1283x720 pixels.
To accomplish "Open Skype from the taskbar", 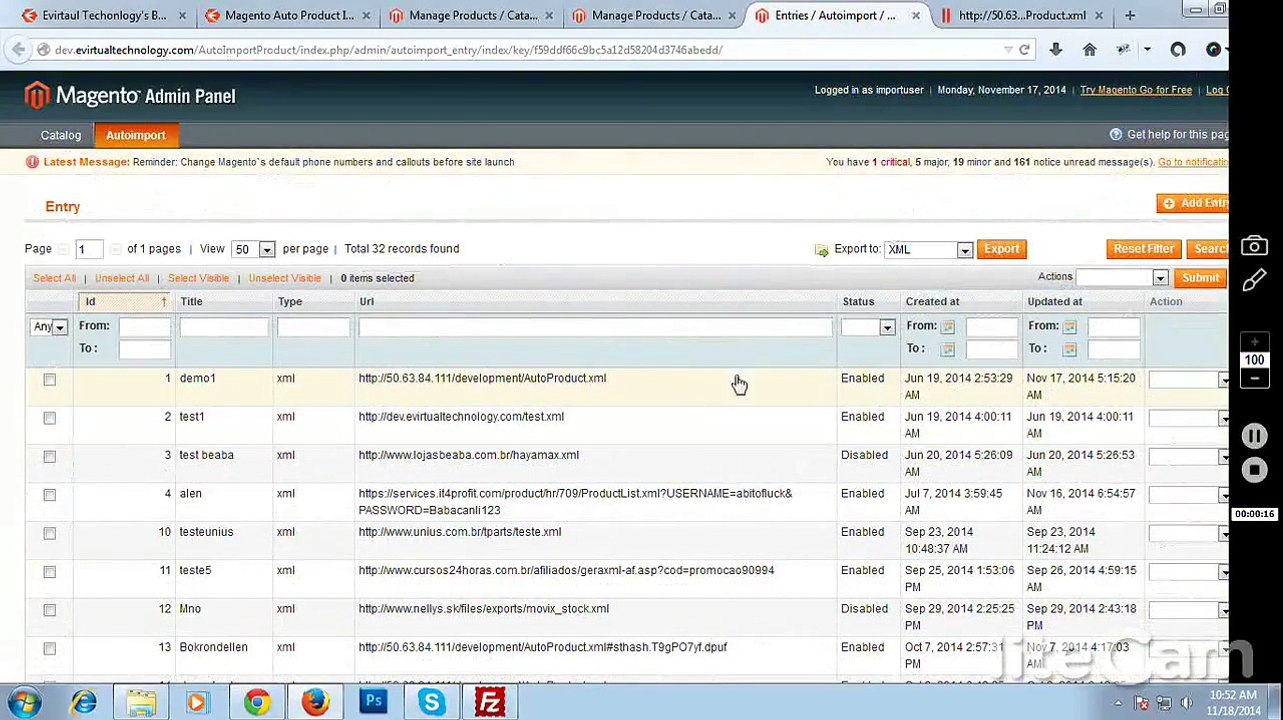I will 431,702.
